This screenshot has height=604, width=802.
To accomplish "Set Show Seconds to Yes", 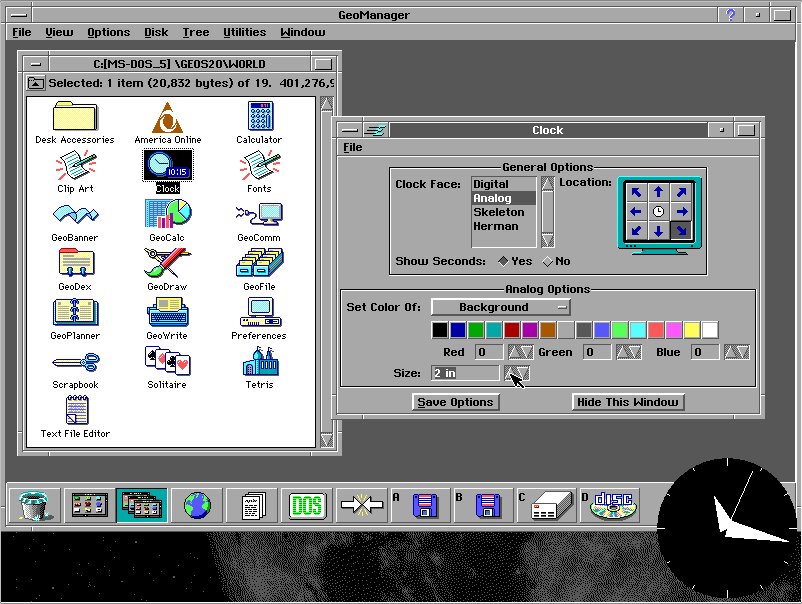I will (x=515, y=261).
